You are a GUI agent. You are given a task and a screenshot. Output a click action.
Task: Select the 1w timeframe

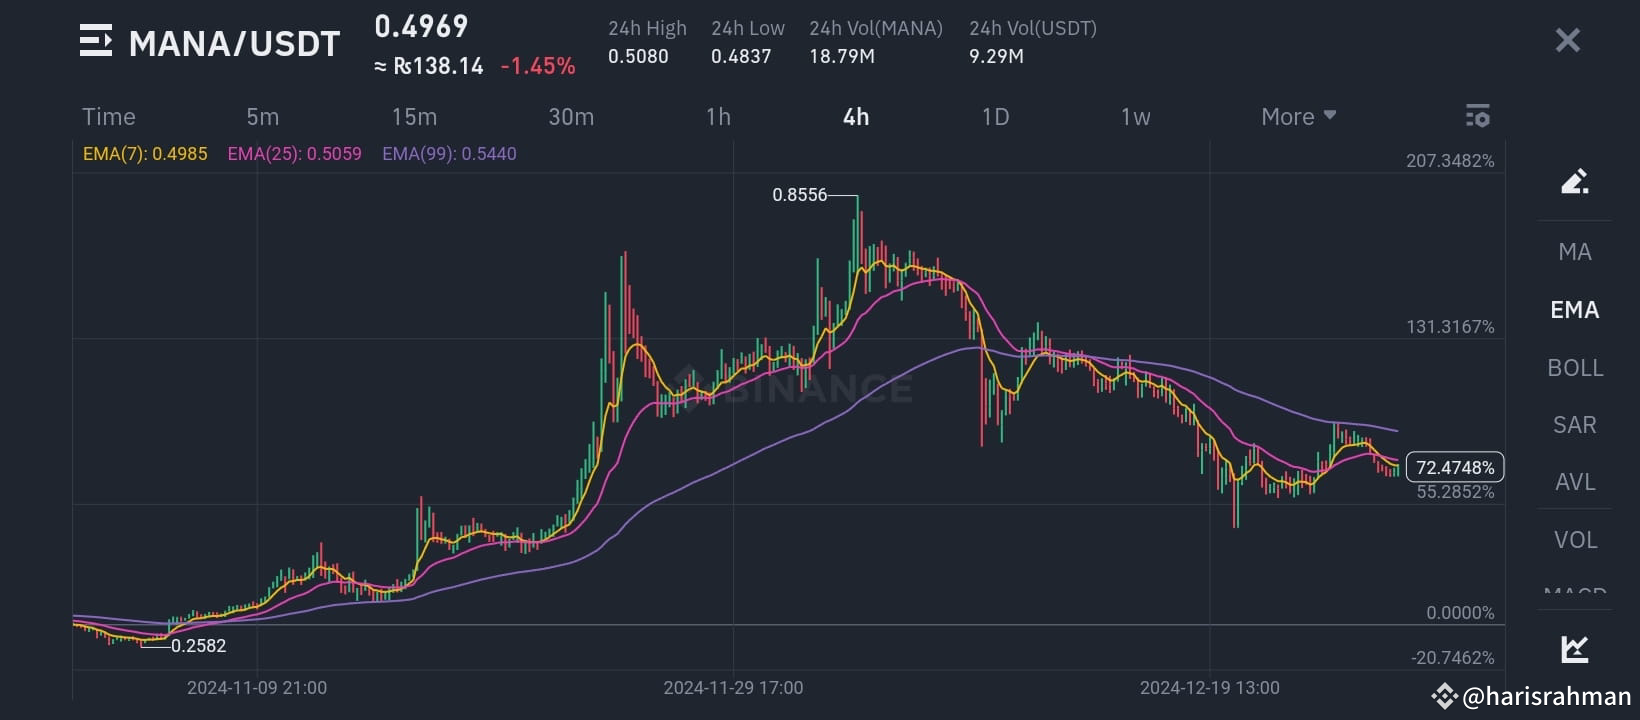pyautogui.click(x=1135, y=116)
